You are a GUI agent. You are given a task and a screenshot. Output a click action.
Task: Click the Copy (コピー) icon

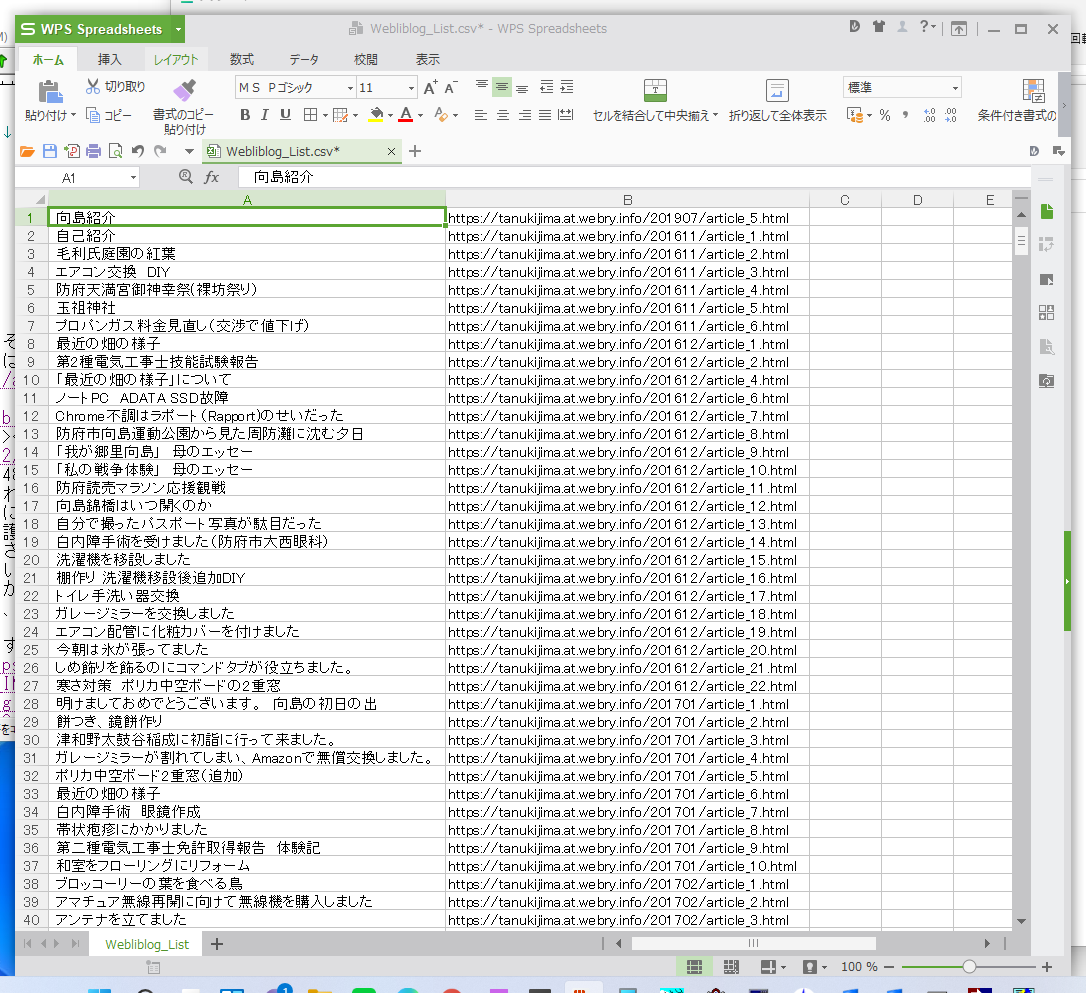click(93, 115)
